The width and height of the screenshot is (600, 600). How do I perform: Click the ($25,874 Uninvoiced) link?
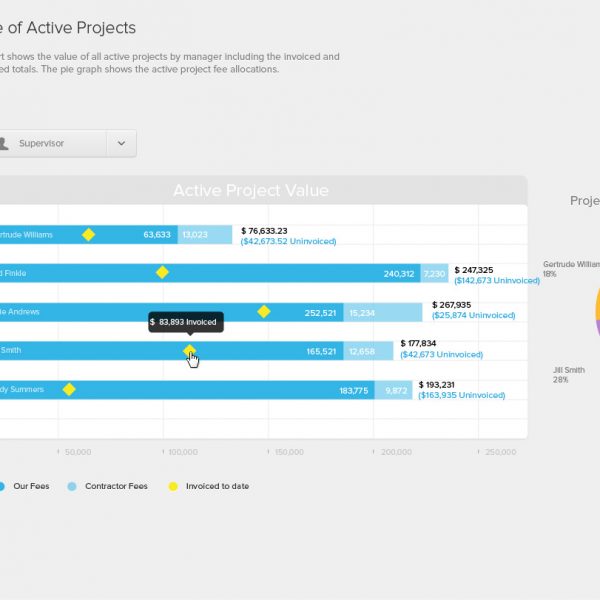click(x=474, y=316)
